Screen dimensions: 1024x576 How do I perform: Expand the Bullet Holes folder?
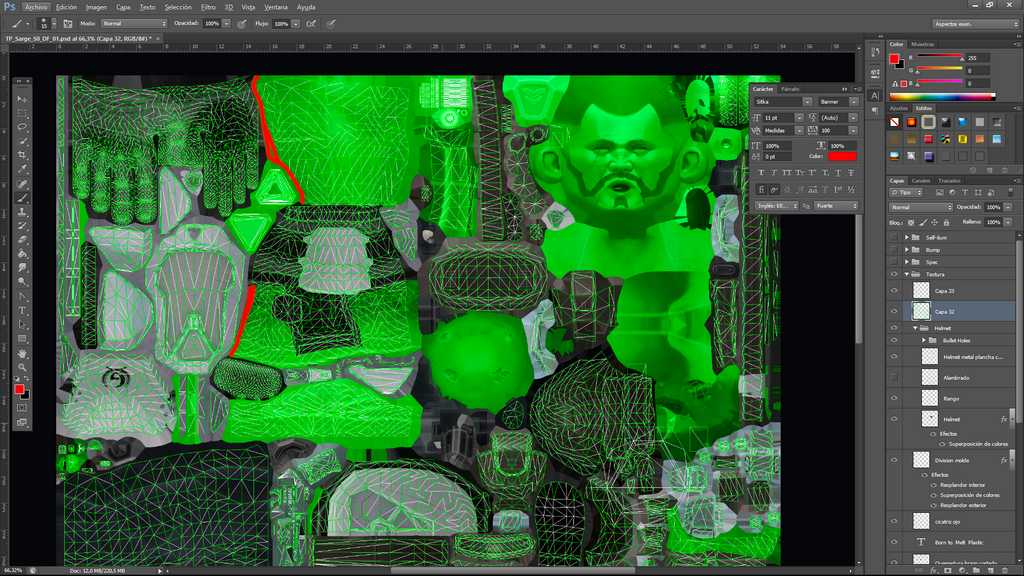click(922, 340)
